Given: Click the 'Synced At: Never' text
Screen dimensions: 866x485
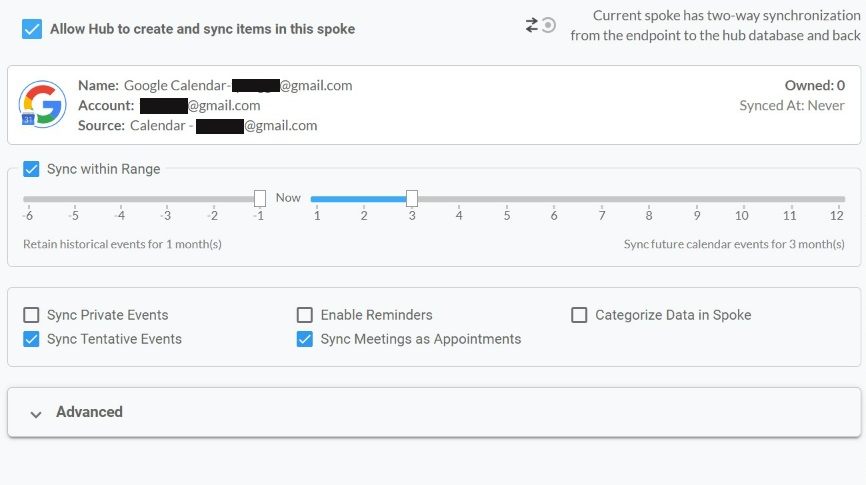Looking at the screenshot, I should pyautogui.click(x=792, y=106).
